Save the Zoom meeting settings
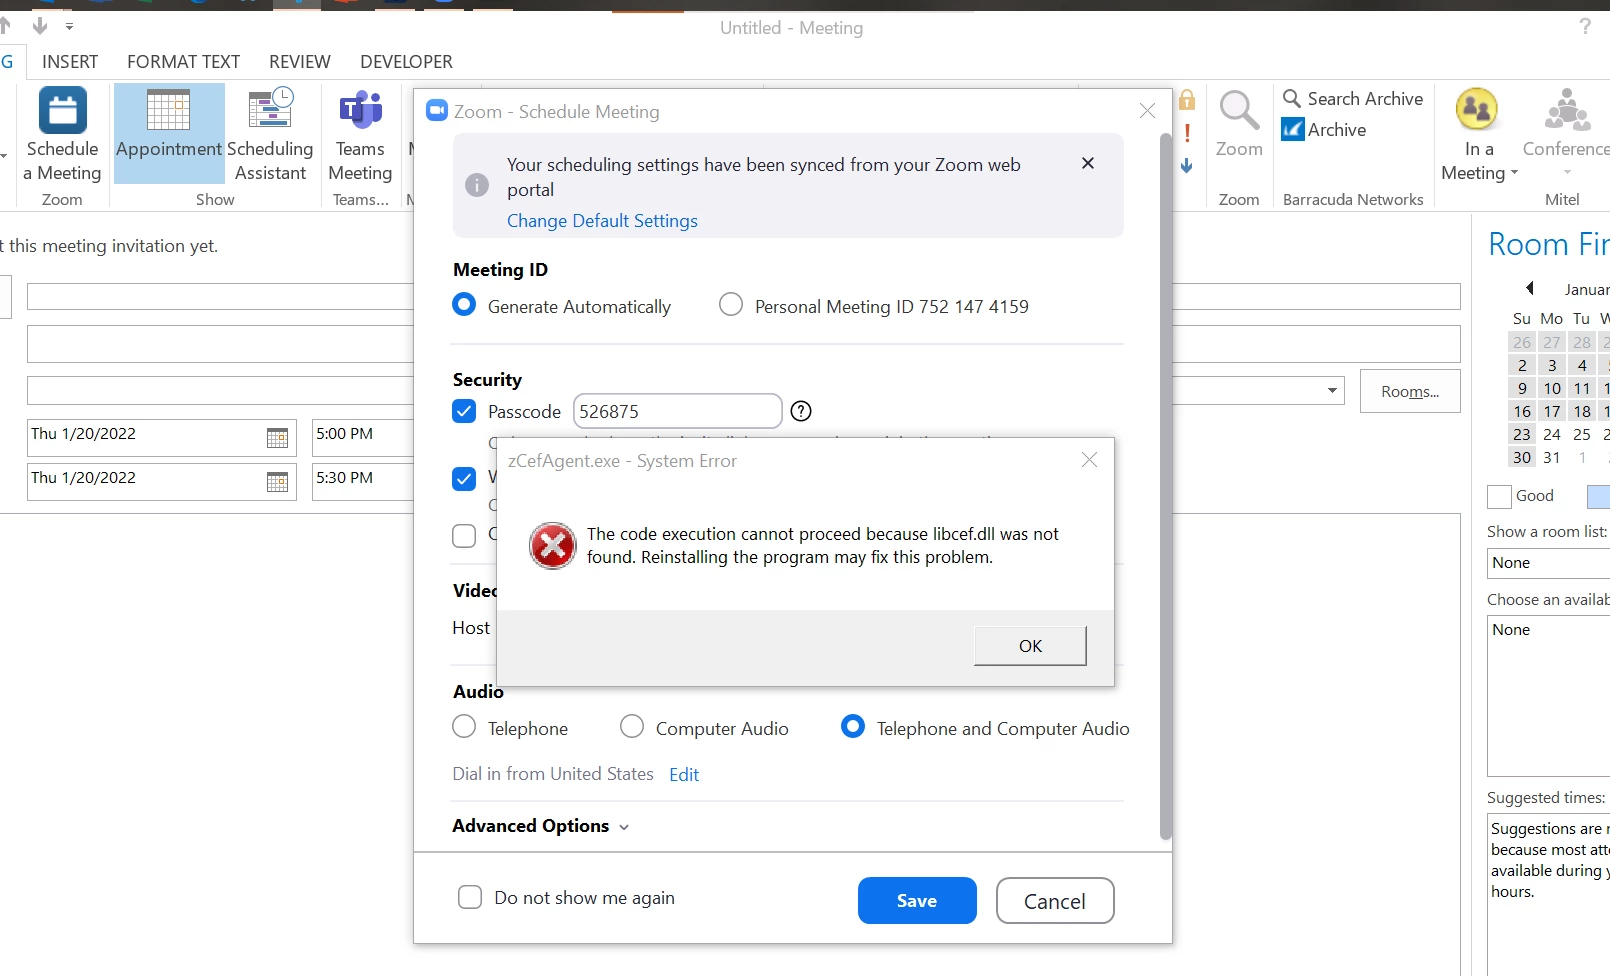This screenshot has width=1610, height=976. pyautogui.click(x=917, y=901)
